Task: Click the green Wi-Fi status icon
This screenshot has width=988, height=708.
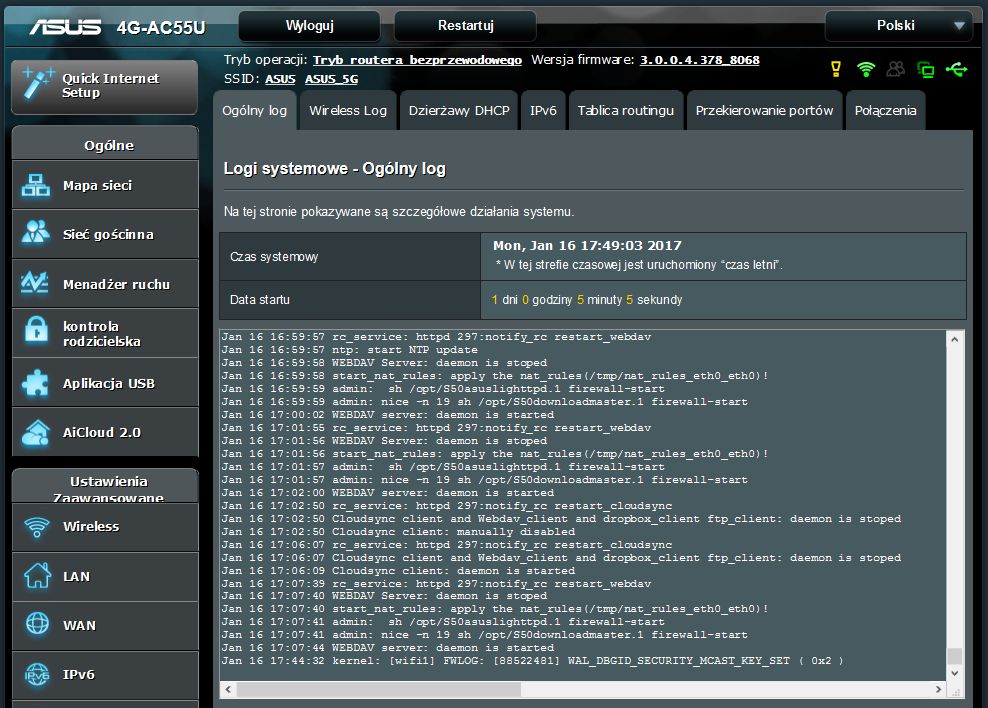Action: click(x=866, y=69)
